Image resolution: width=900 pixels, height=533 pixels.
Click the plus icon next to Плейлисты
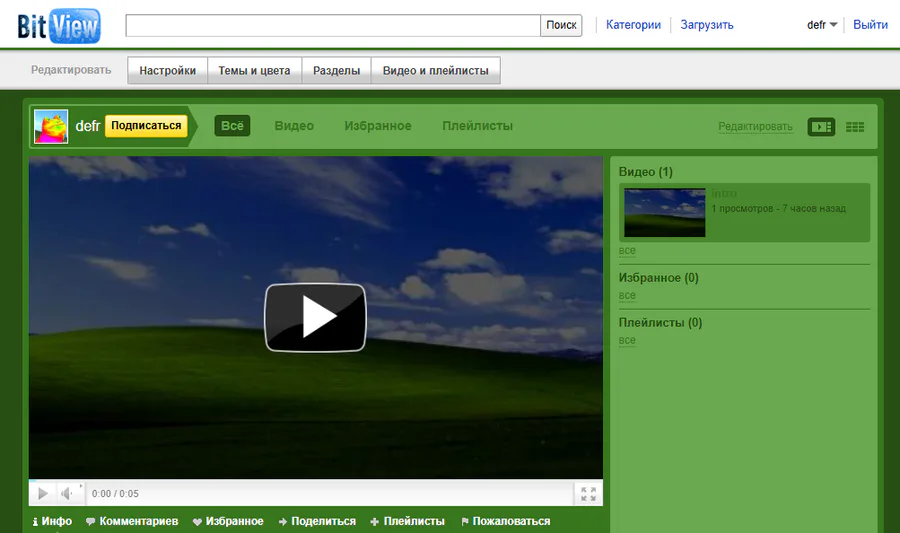click(x=374, y=522)
